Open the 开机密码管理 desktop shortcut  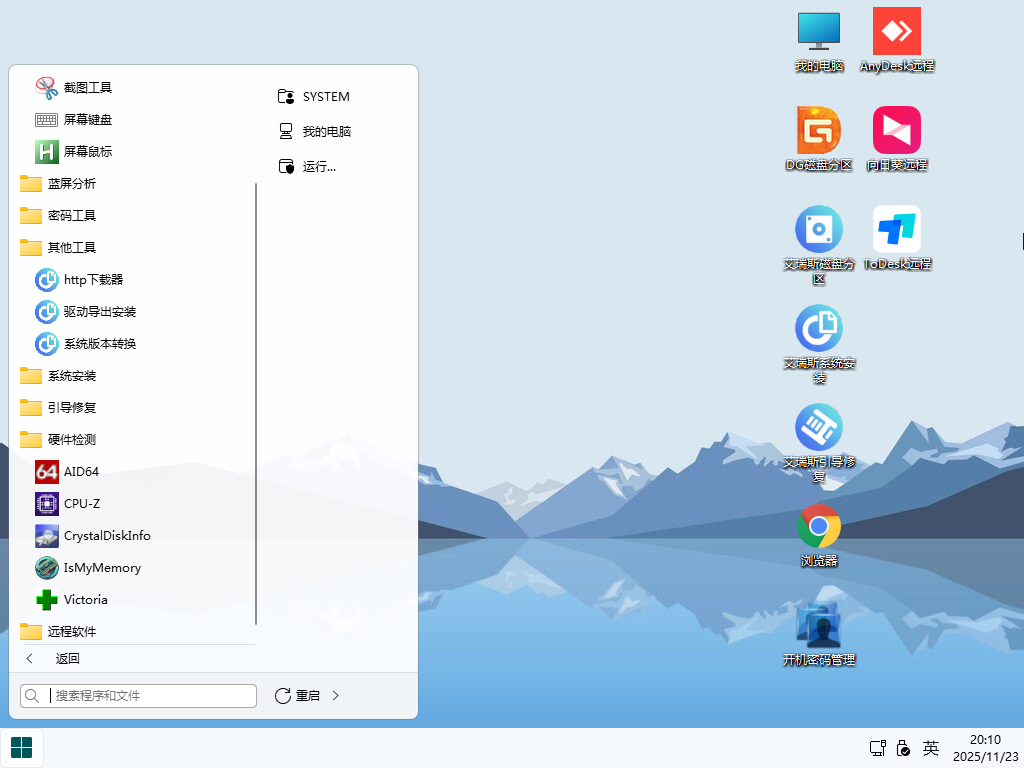pyautogui.click(x=818, y=626)
